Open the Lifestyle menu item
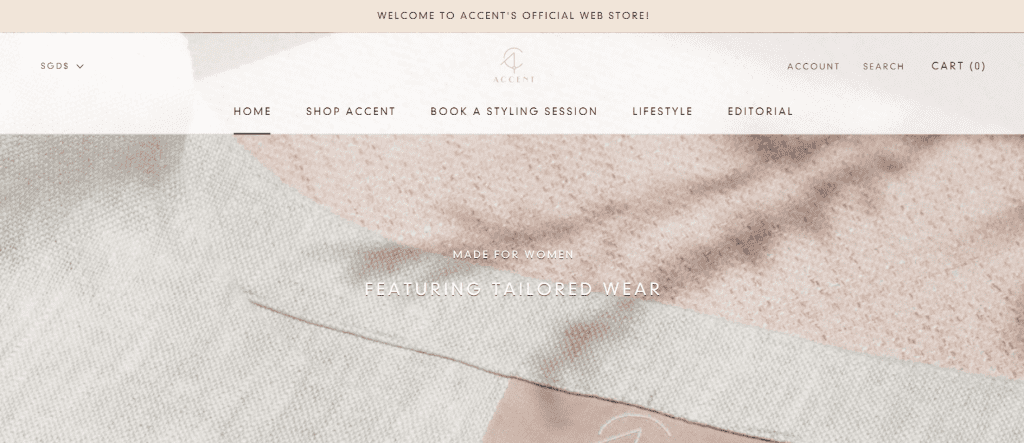 tap(662, 111)
